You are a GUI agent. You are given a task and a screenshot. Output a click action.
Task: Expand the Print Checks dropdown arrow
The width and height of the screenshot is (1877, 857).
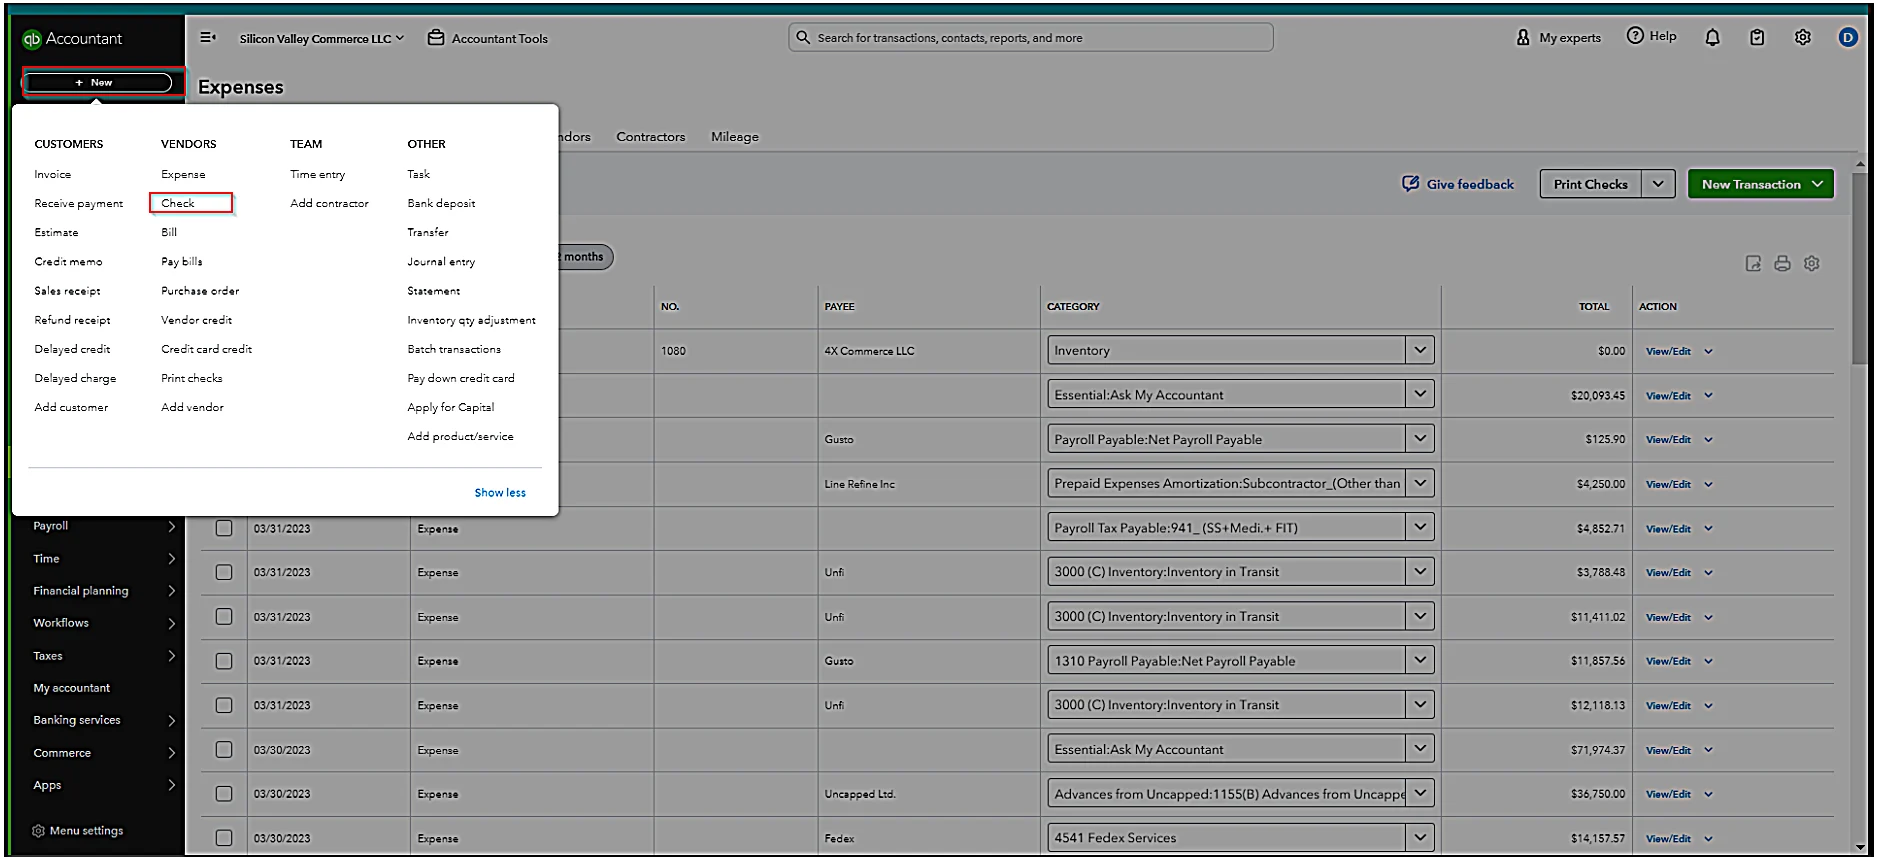coord(1658,184)
